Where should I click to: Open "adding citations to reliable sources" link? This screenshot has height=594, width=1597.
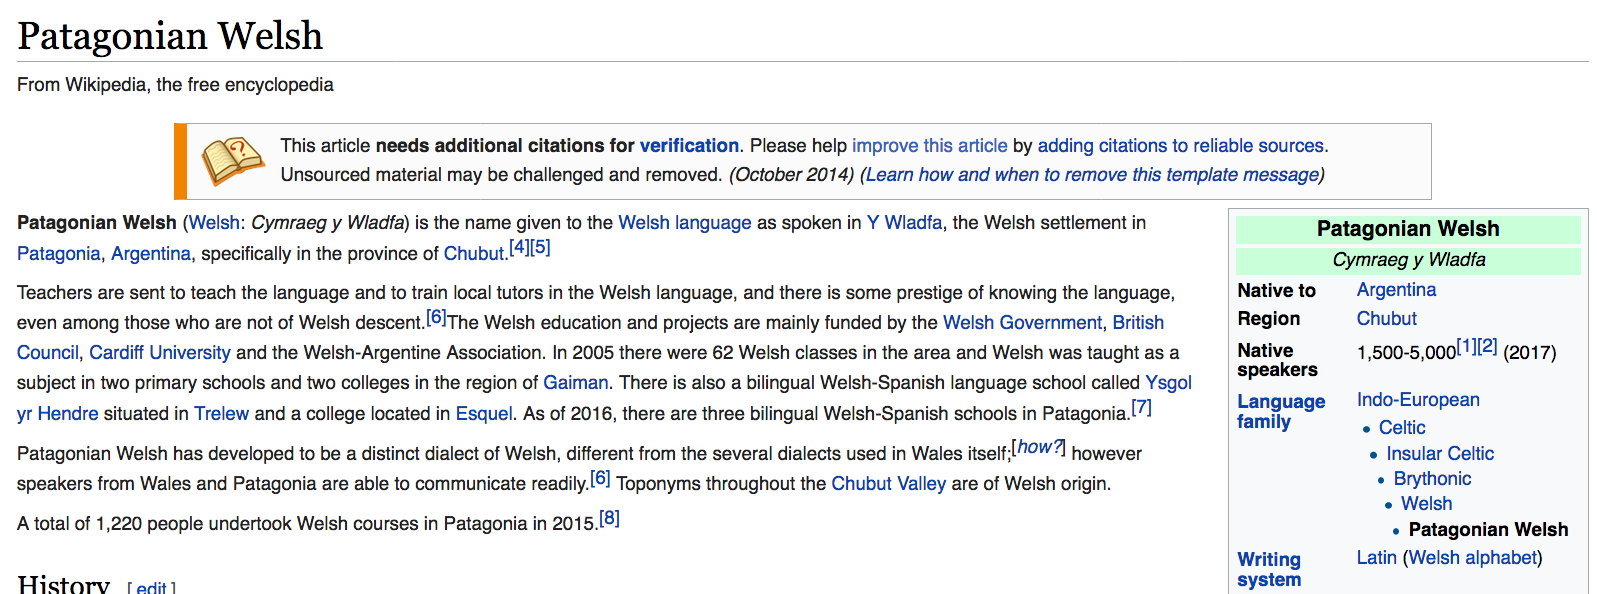[1182, 146]
